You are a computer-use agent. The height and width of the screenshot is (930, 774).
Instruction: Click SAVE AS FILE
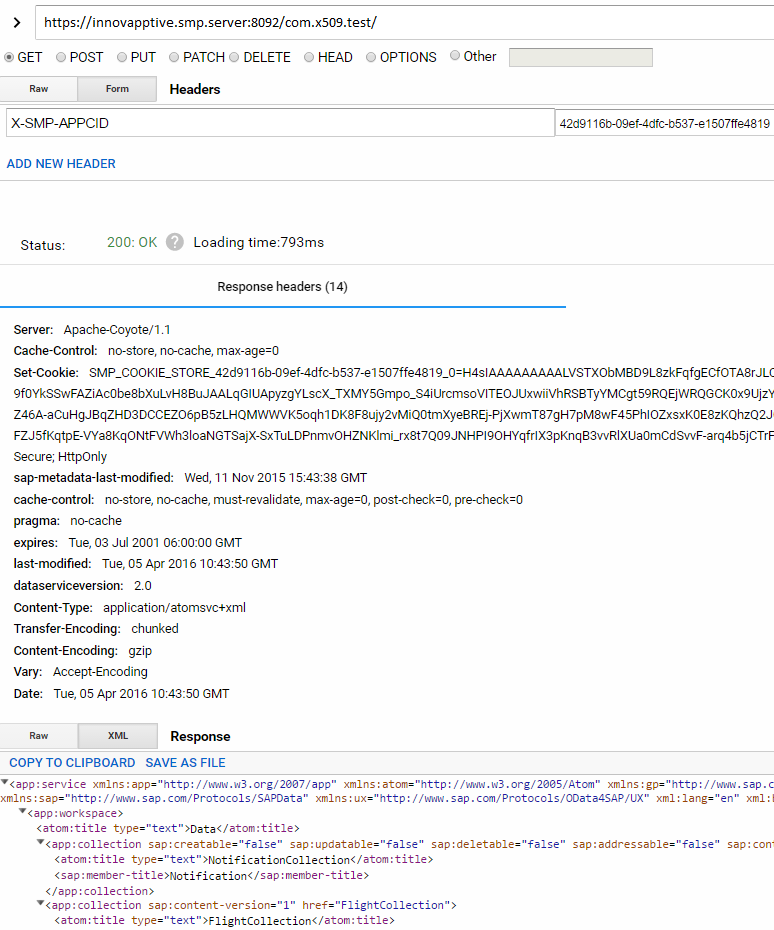pyautogui.click(x=186, y=763)
